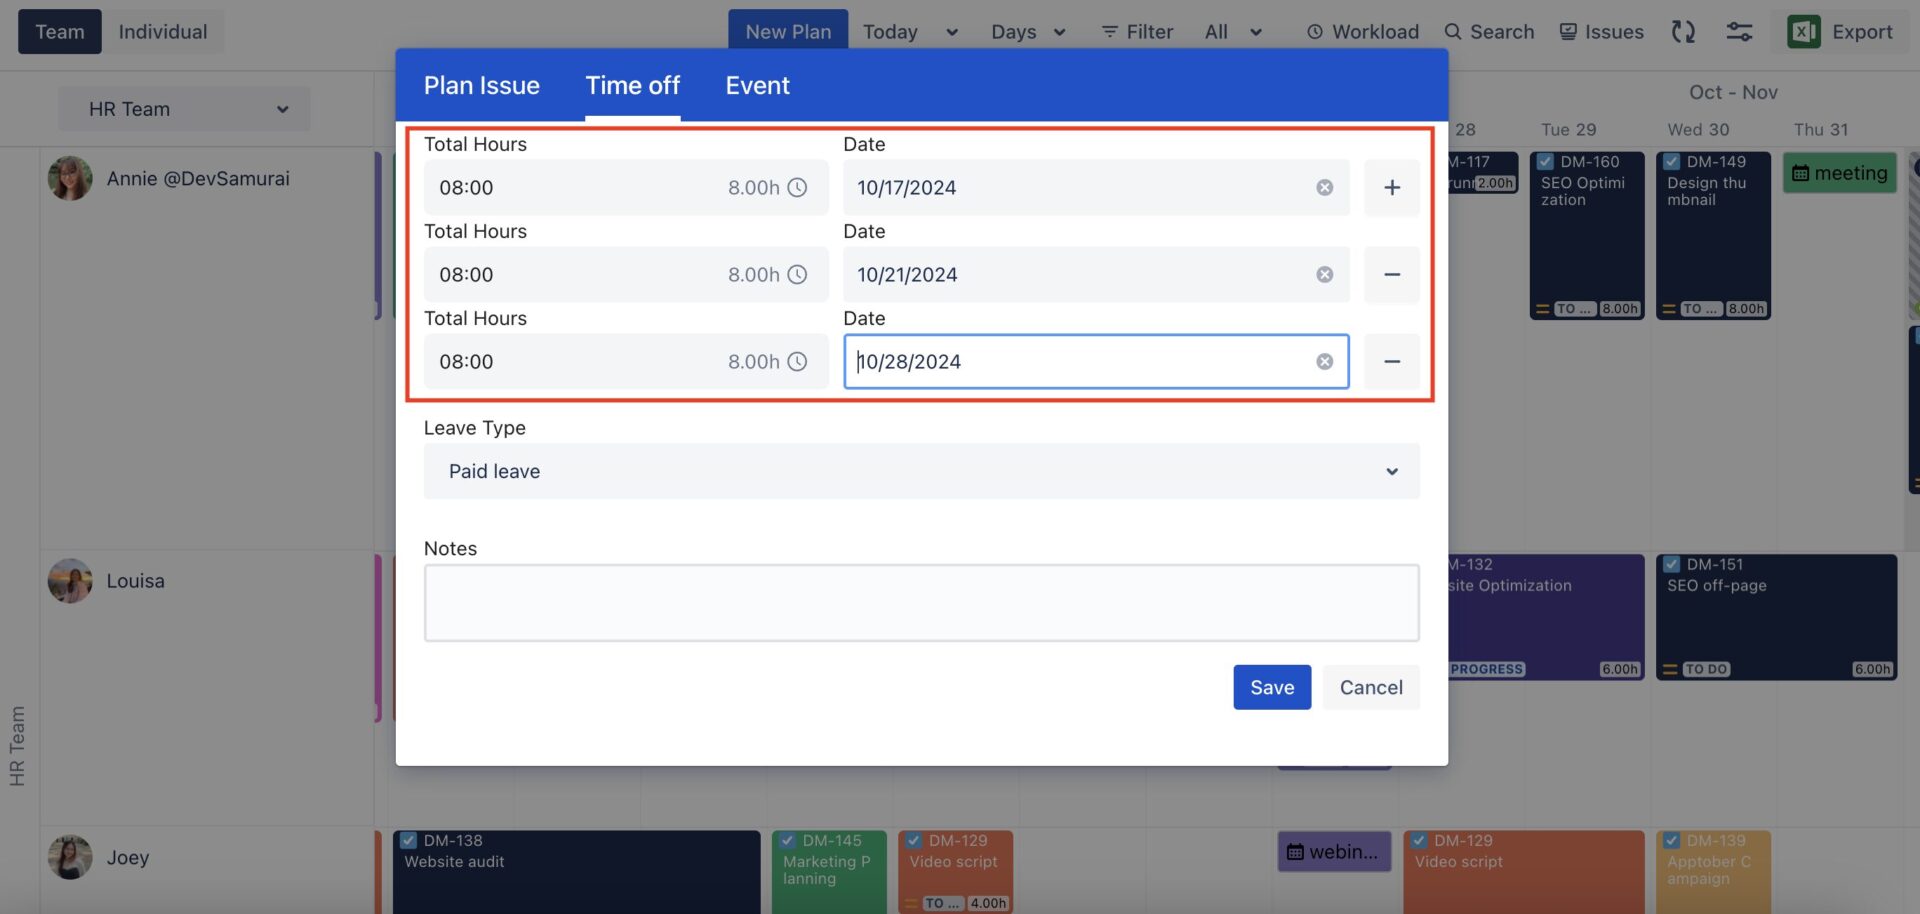Click the New Plan button
This screenshot has width=1920, height=914.
point(788,30)
